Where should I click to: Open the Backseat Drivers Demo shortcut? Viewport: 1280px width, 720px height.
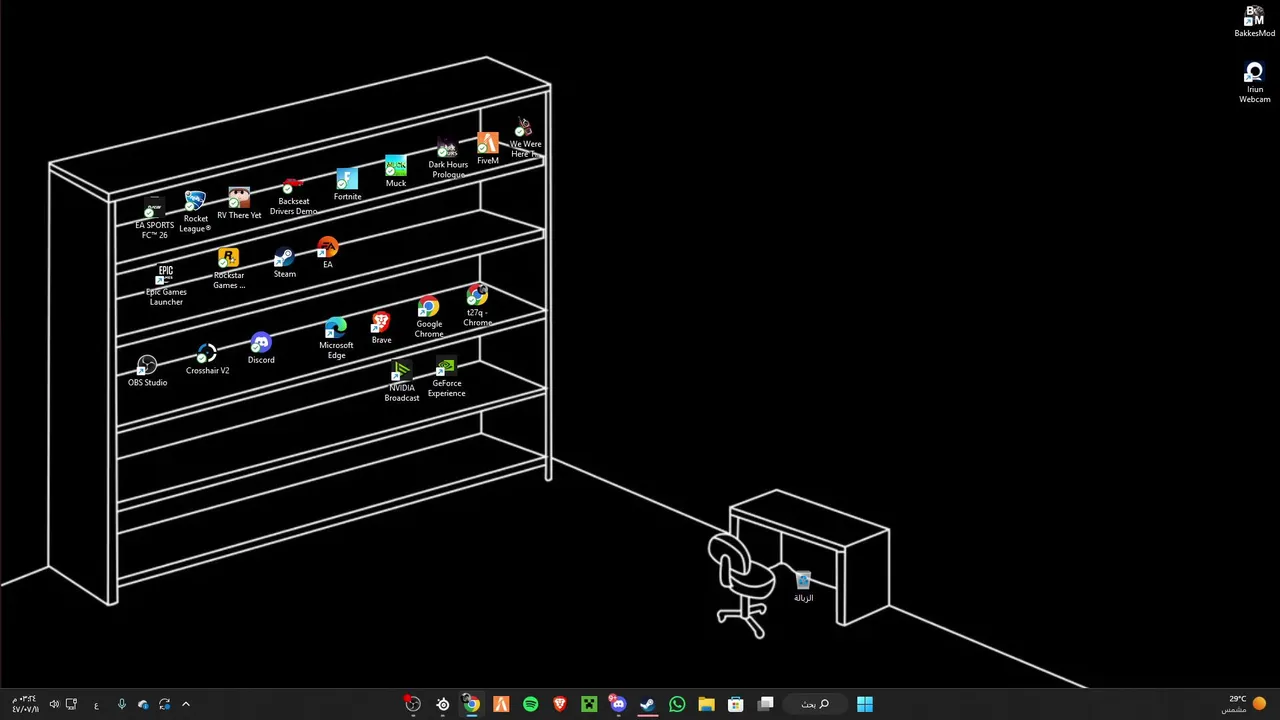[293, 197]
